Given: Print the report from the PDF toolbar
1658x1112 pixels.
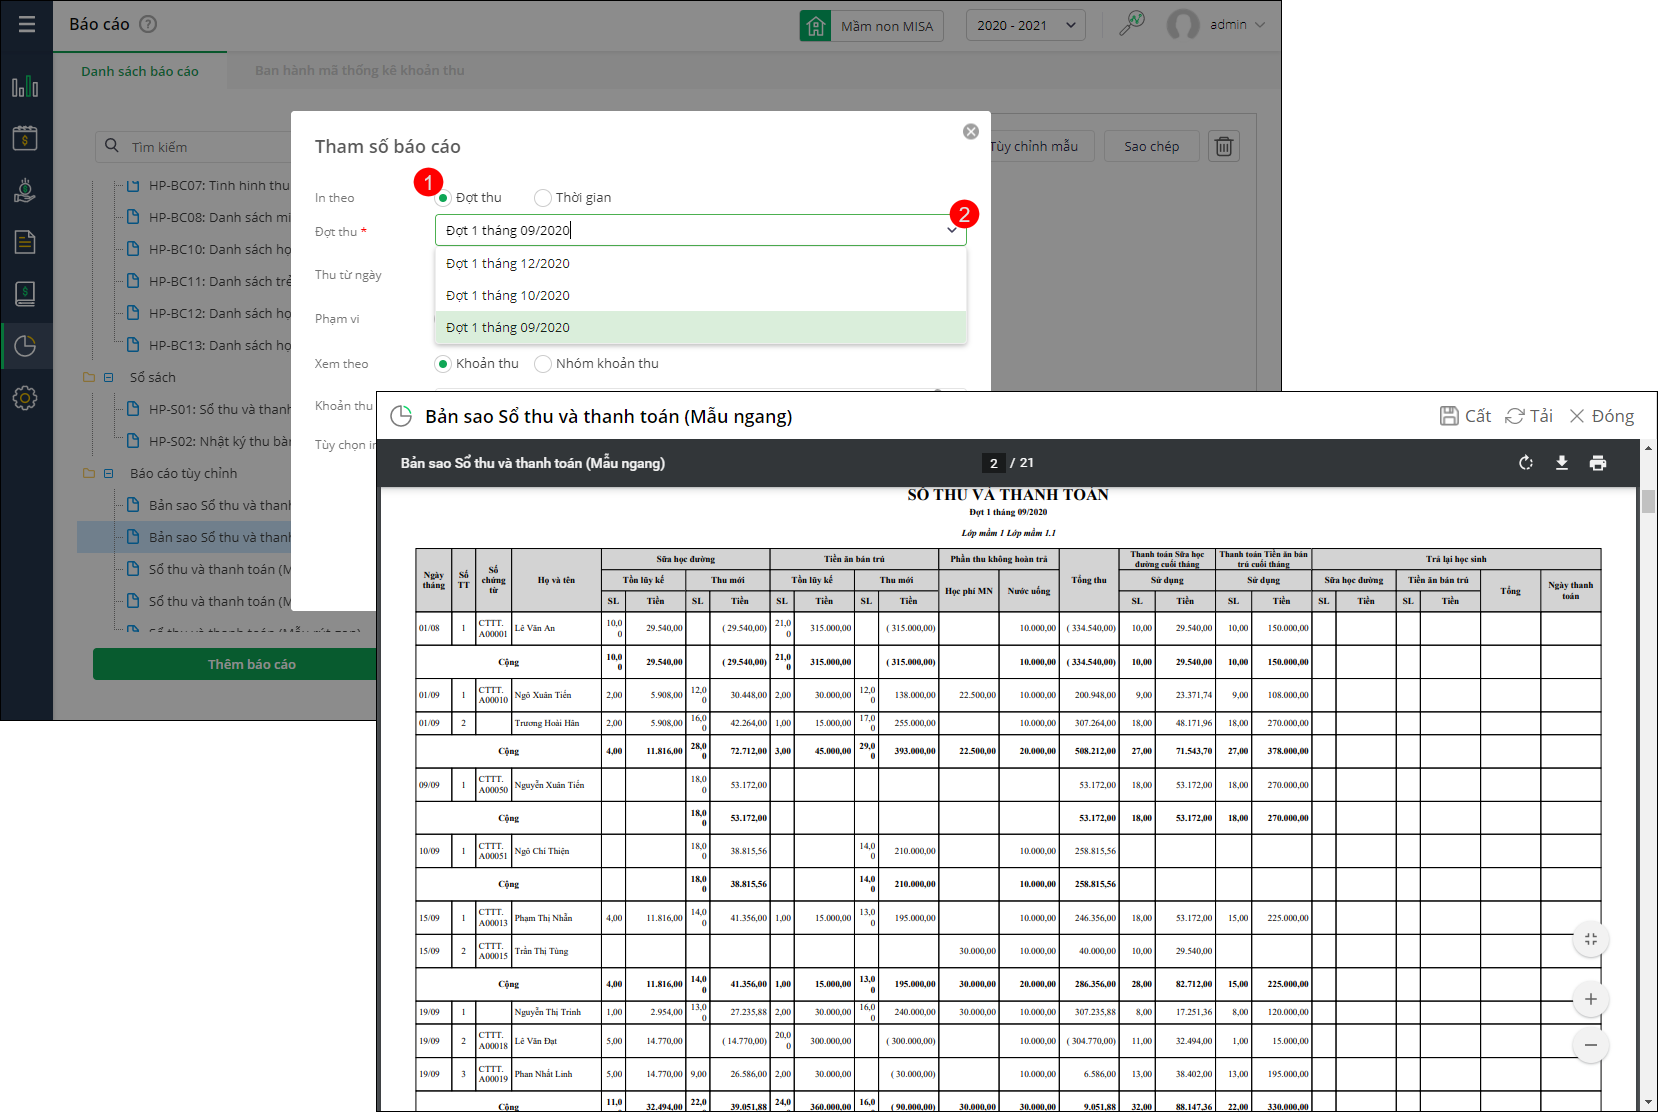Looking at the screenshot, I should (1598, 463).
